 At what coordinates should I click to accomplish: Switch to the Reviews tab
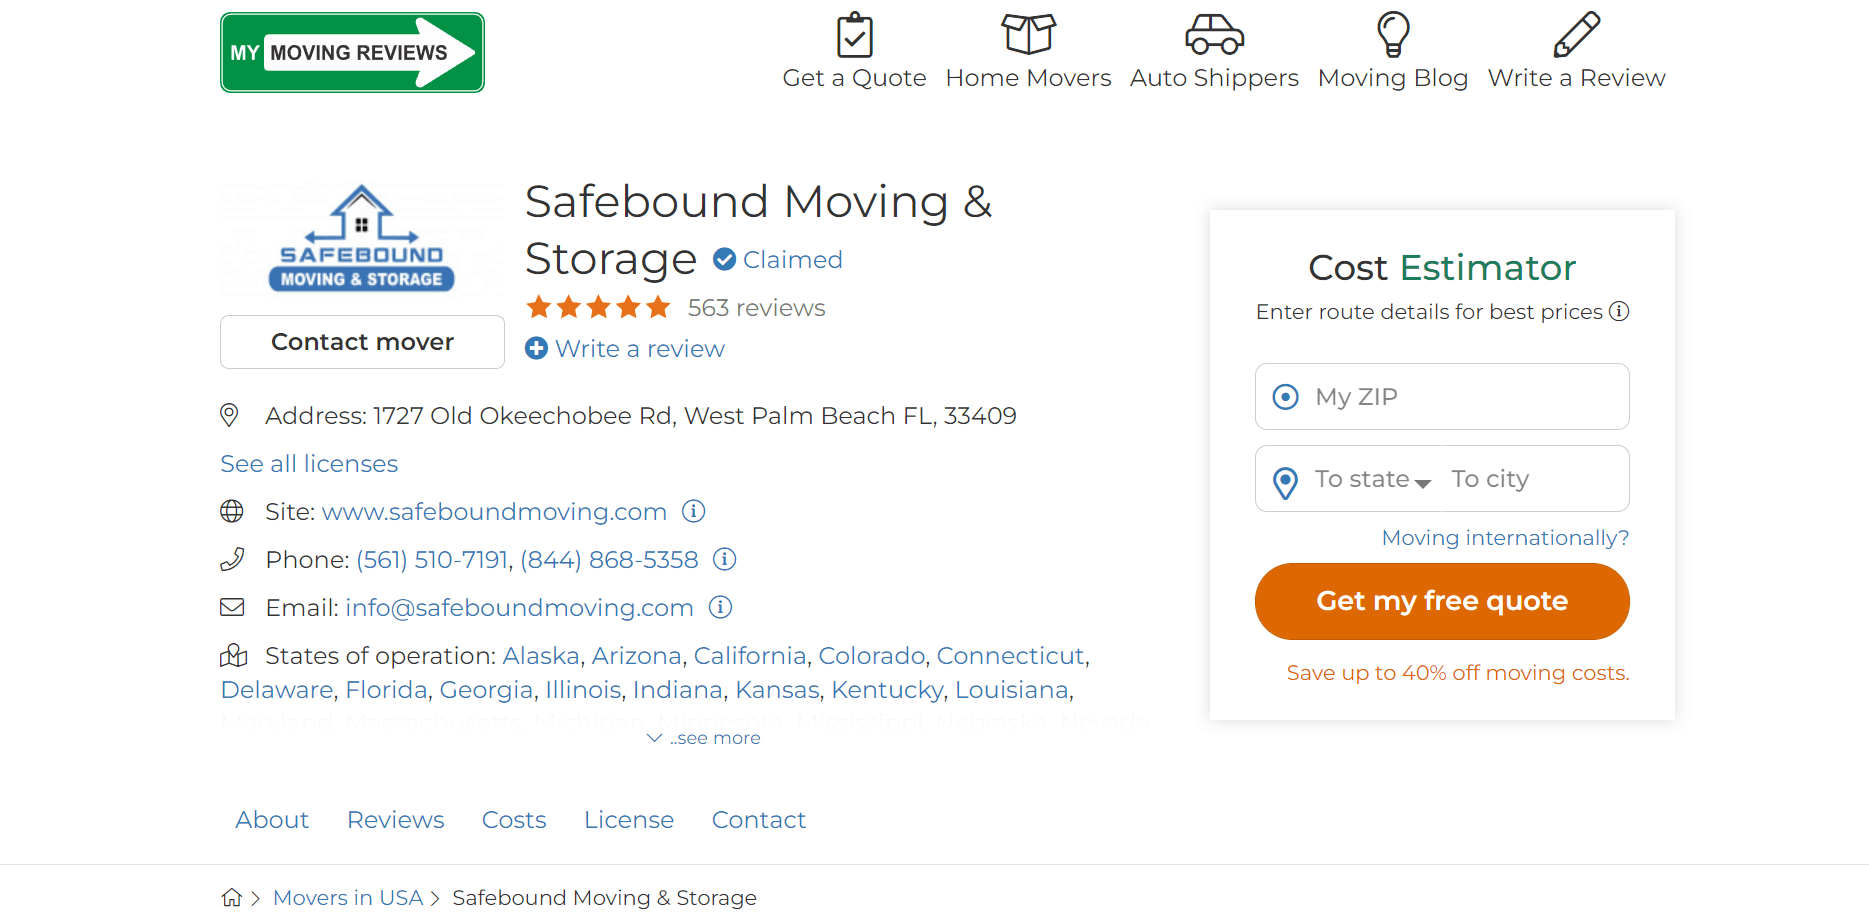click(x=395, y=820)
